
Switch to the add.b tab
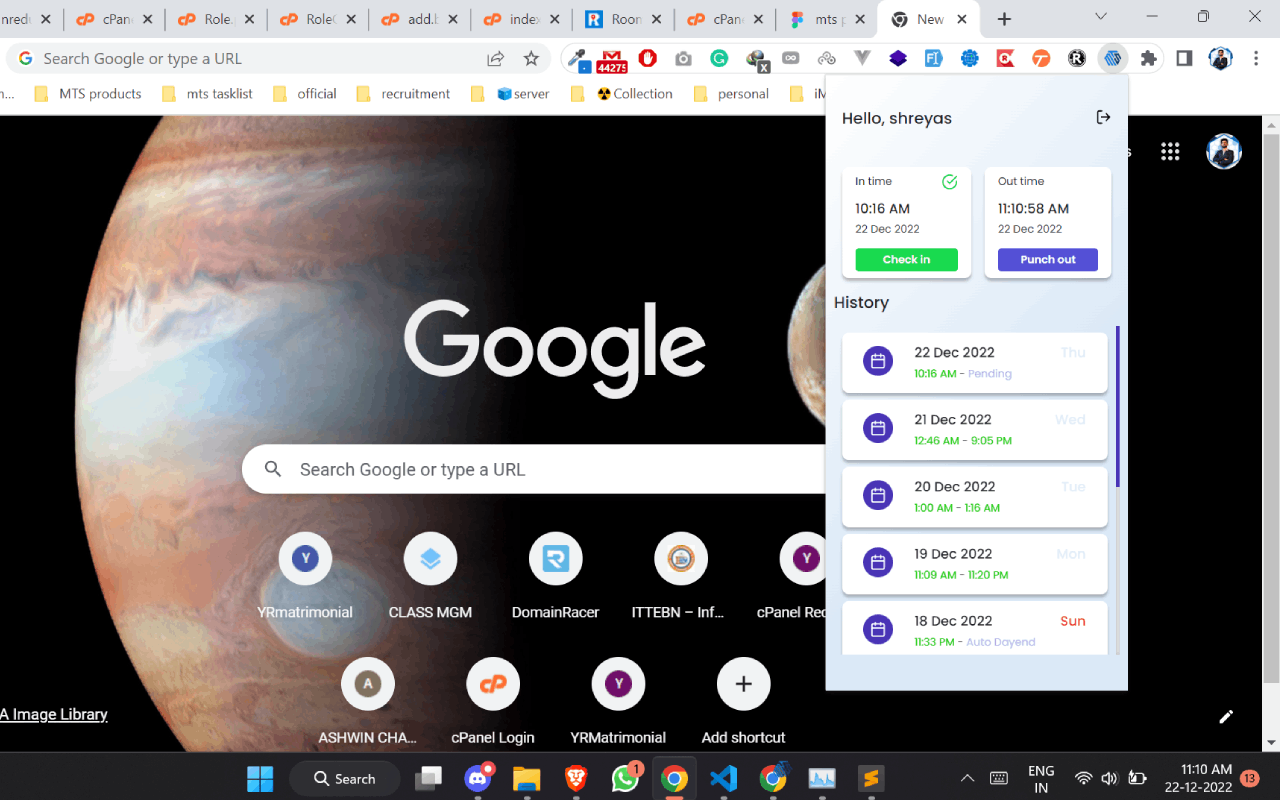point(420,19)
